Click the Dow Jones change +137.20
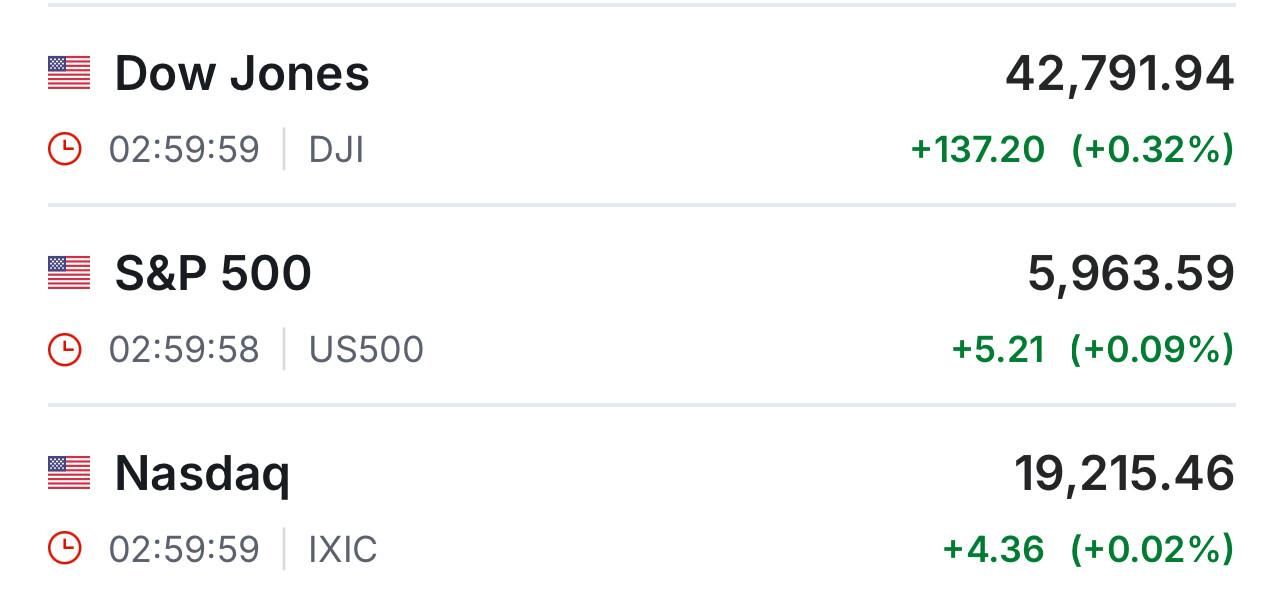 click(x=977, y=150)
